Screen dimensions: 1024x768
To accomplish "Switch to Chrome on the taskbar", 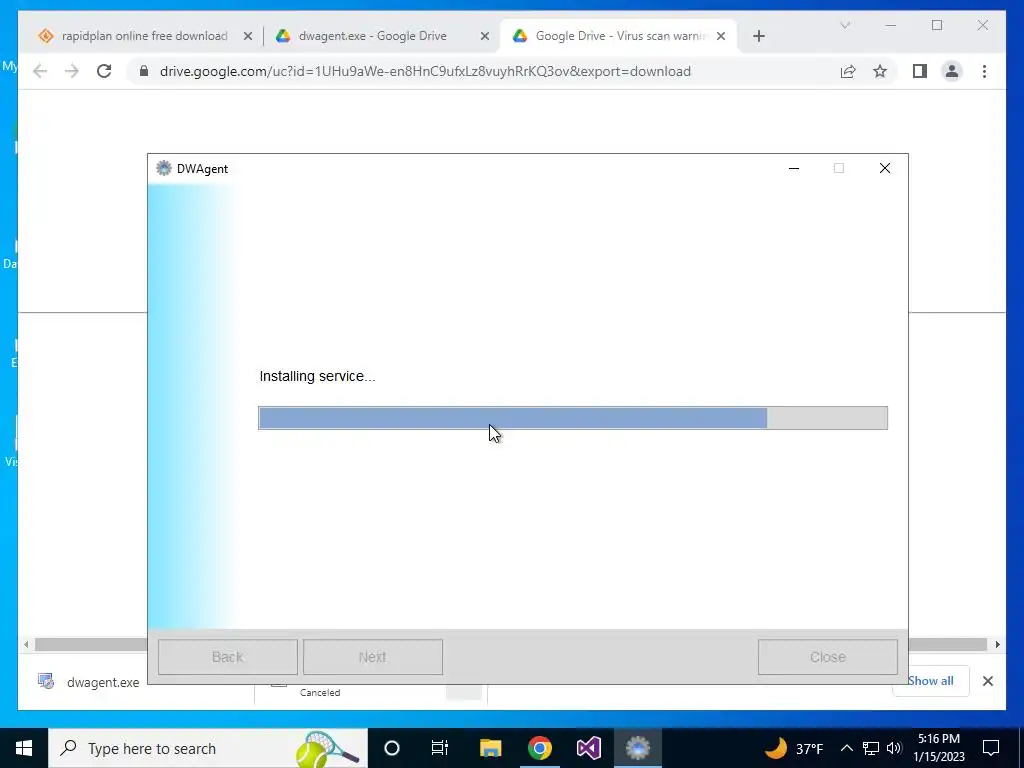I will [539, 748].
